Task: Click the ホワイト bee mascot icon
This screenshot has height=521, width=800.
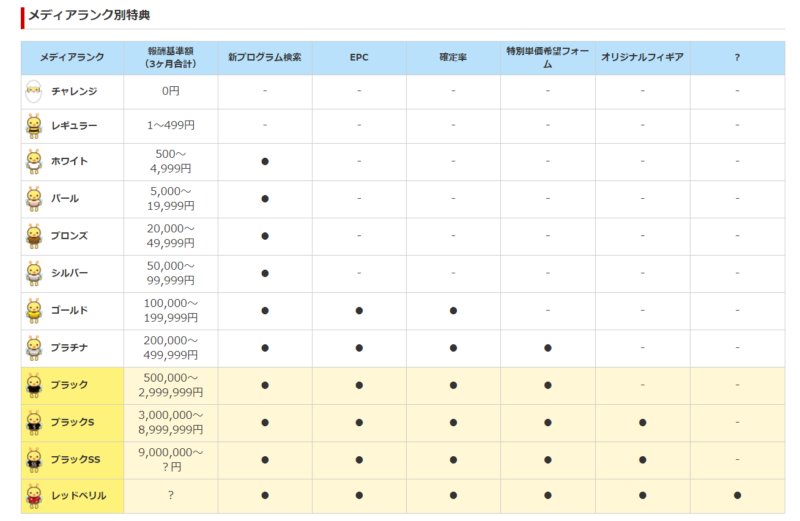Action: pyautogui.click(x=34, y=162)
